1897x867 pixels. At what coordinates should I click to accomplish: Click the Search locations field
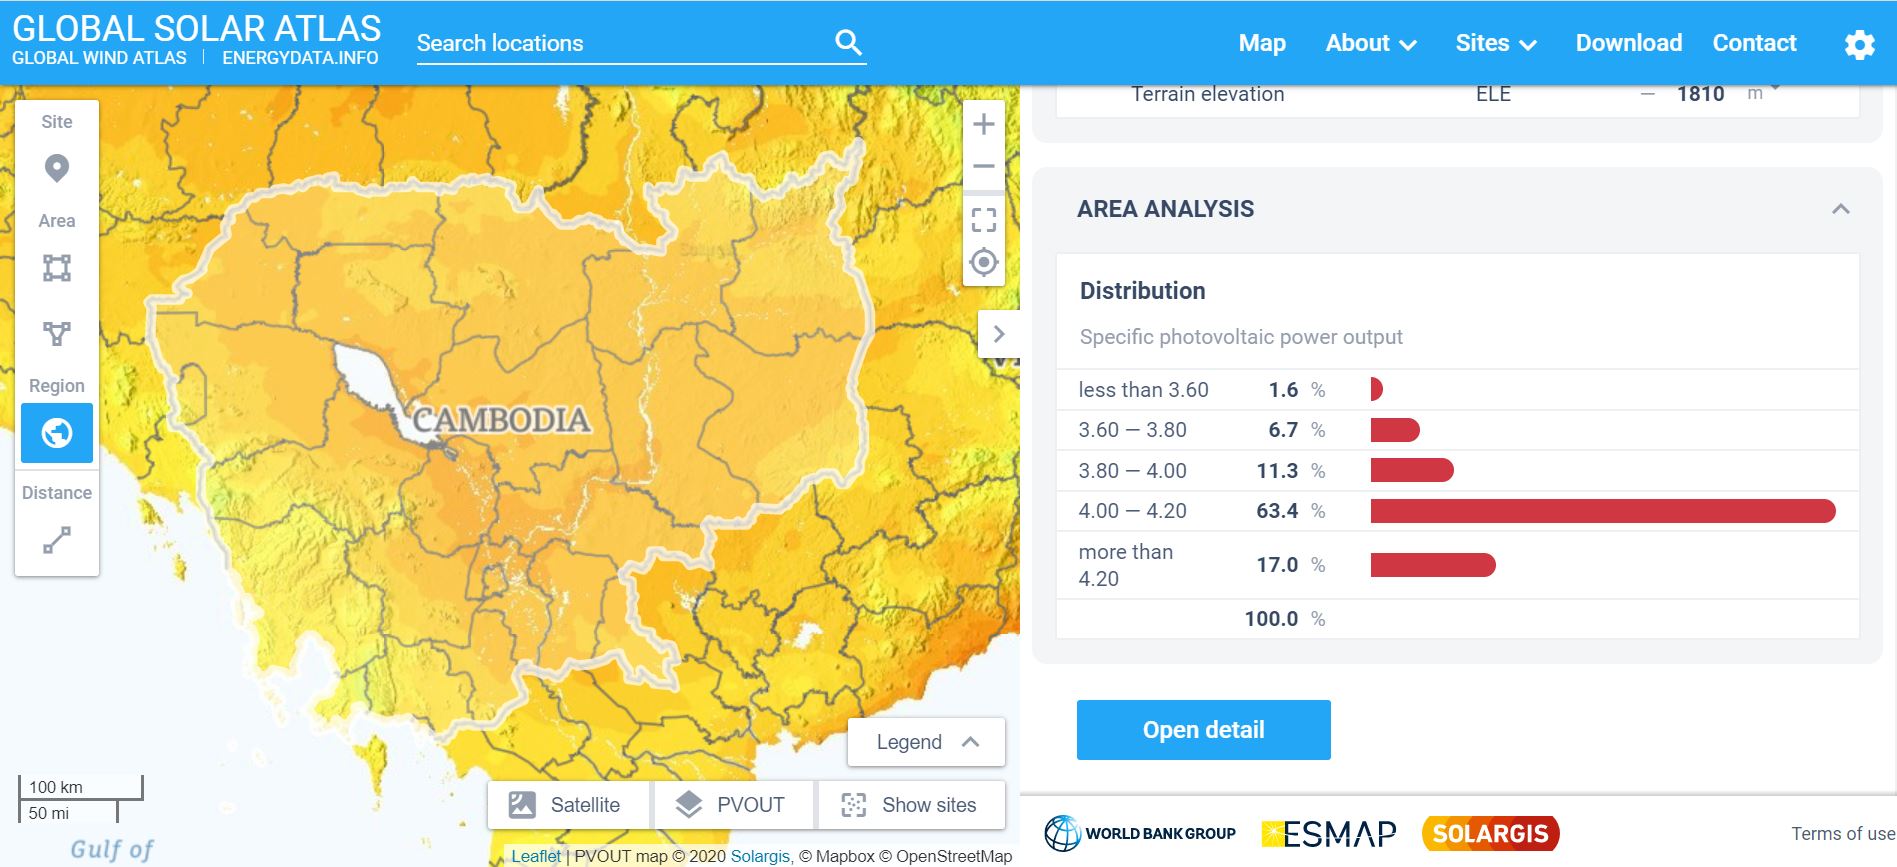tap(620, 43)
